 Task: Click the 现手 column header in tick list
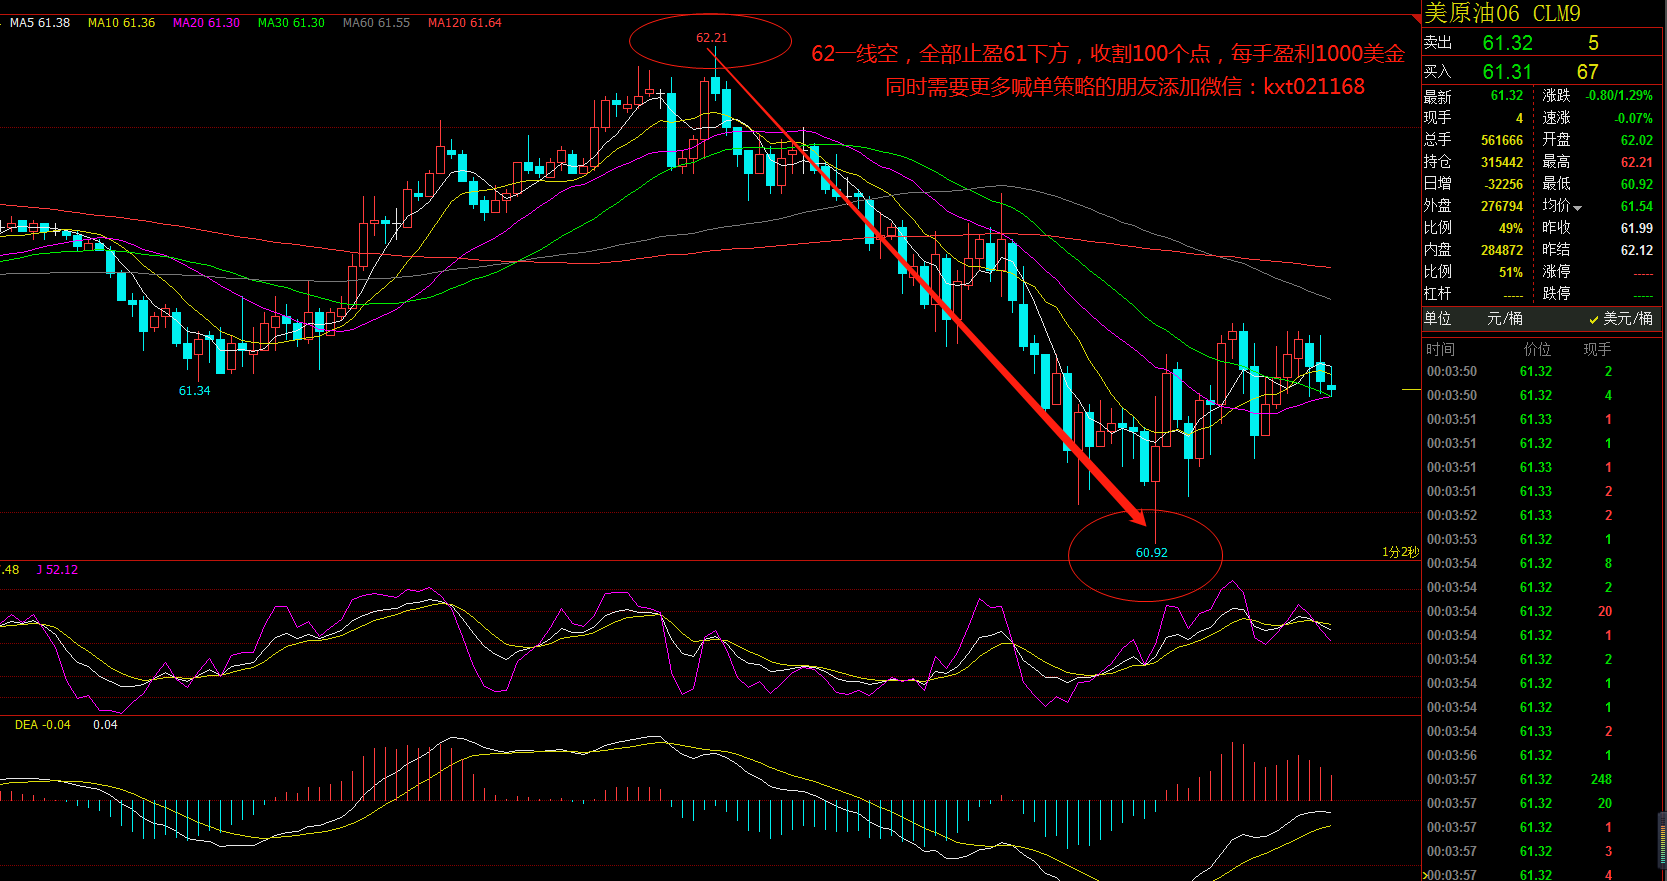click(1597, 349)
